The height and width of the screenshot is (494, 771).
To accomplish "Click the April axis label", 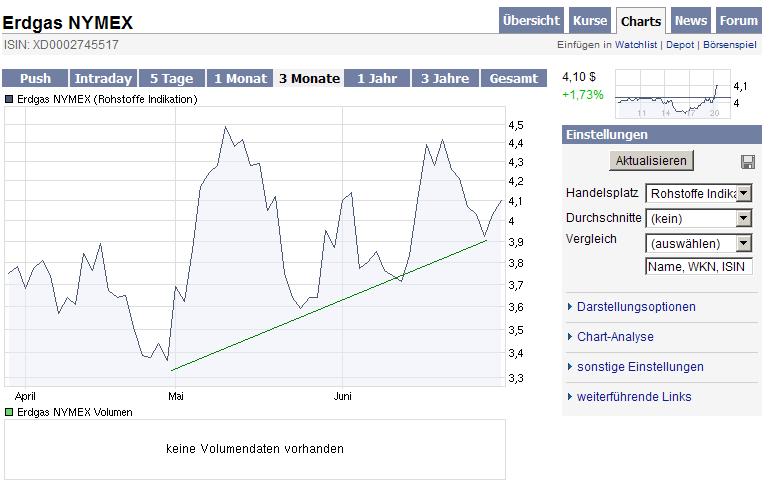I will click(x=25, y=396).
